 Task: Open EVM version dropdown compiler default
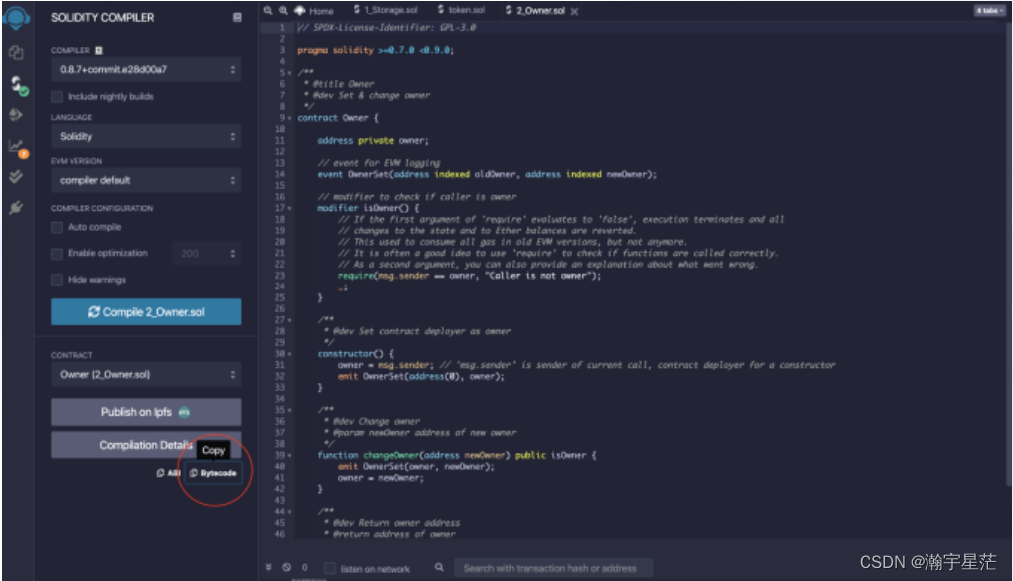click(146, 180)
